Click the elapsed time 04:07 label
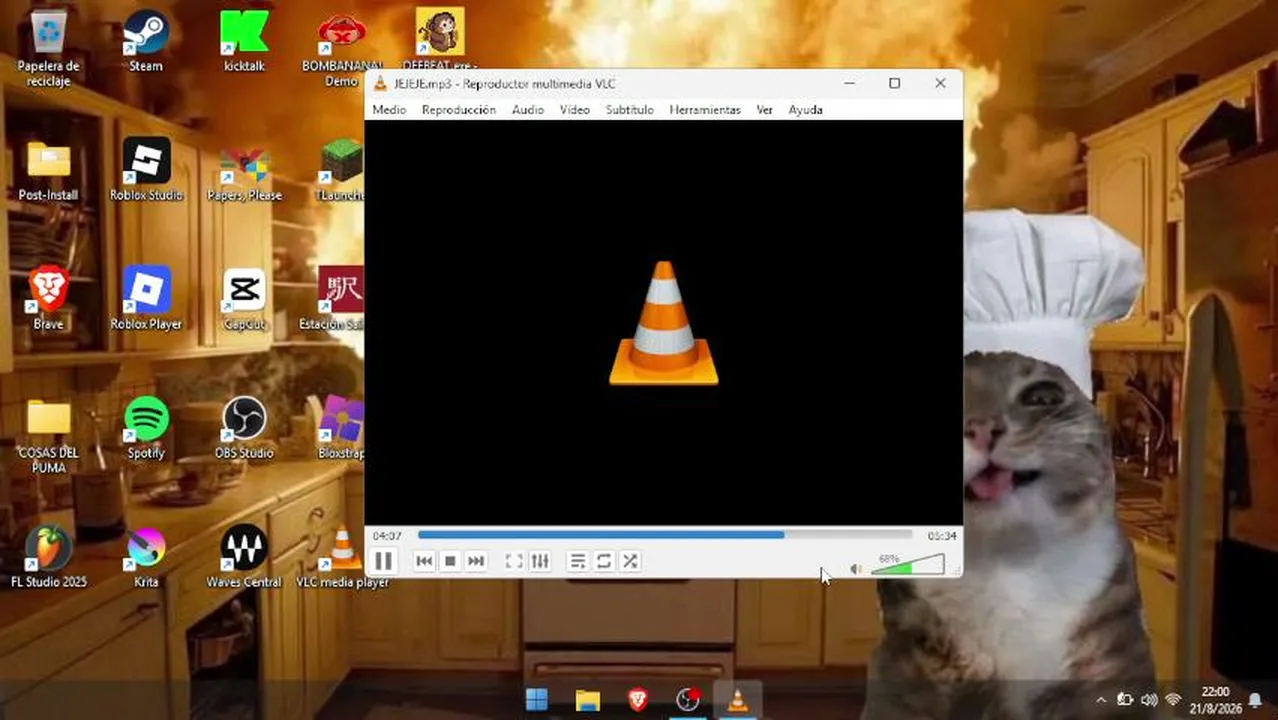The image size is (1278, 720). point(387,536)
